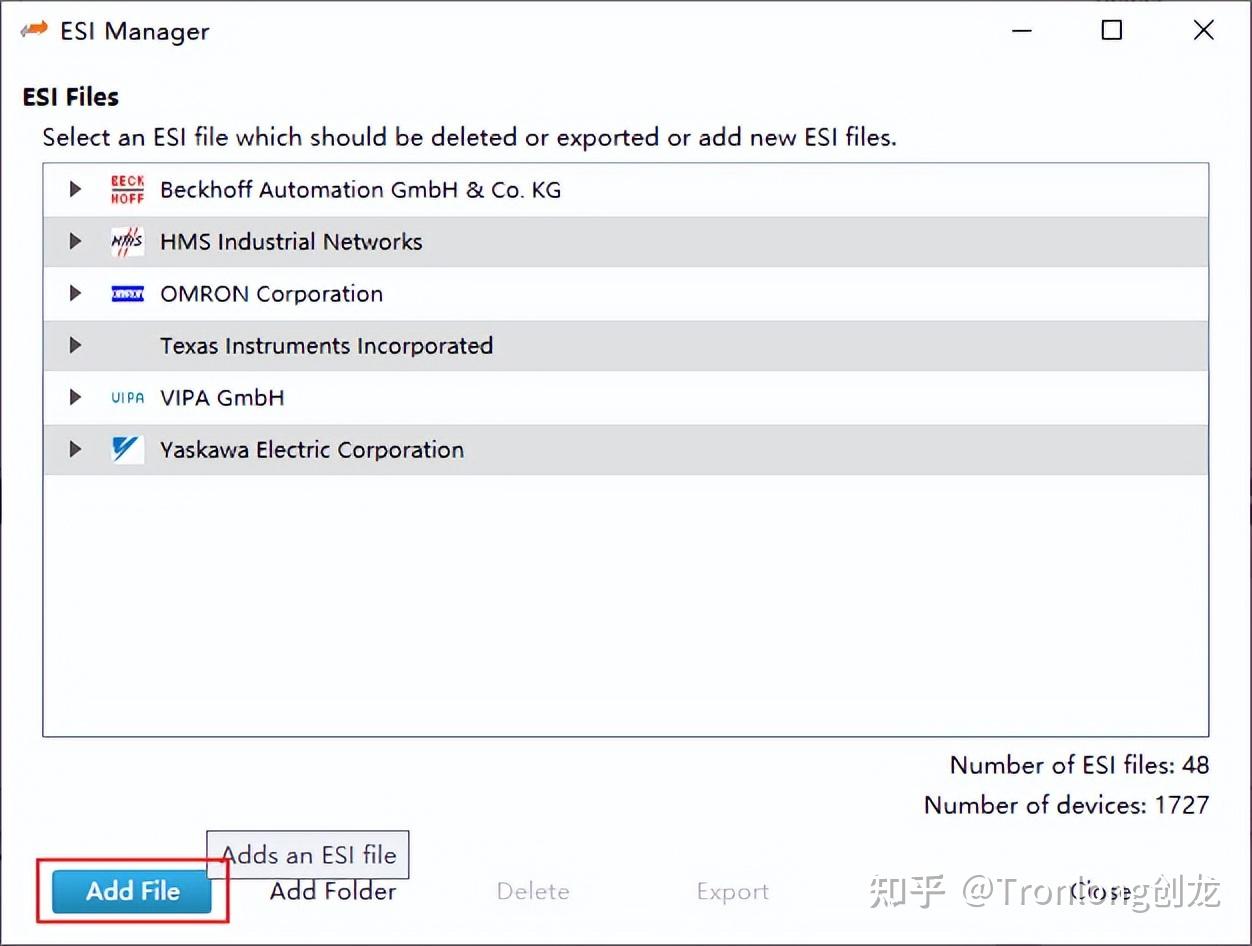
Task: Click the VIPA GmbH logo icon
Action: (x=127, y=397)
